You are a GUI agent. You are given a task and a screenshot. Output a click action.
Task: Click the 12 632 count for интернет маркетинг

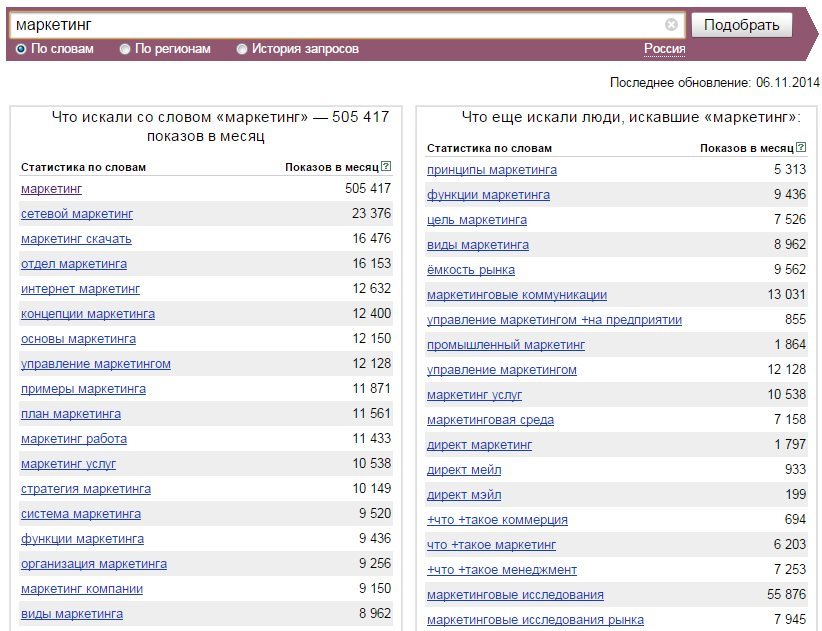tap(372, 288)
